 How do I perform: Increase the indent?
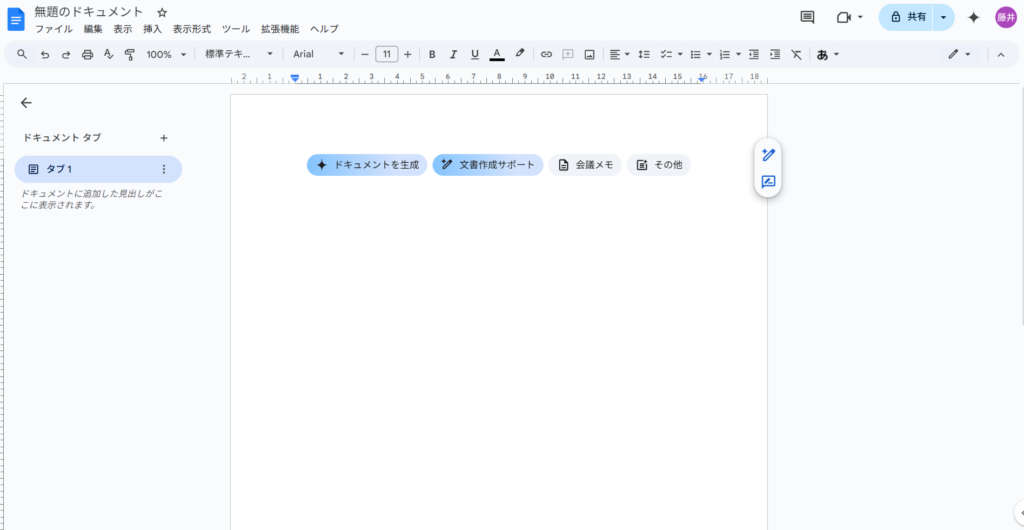(775, 54)
